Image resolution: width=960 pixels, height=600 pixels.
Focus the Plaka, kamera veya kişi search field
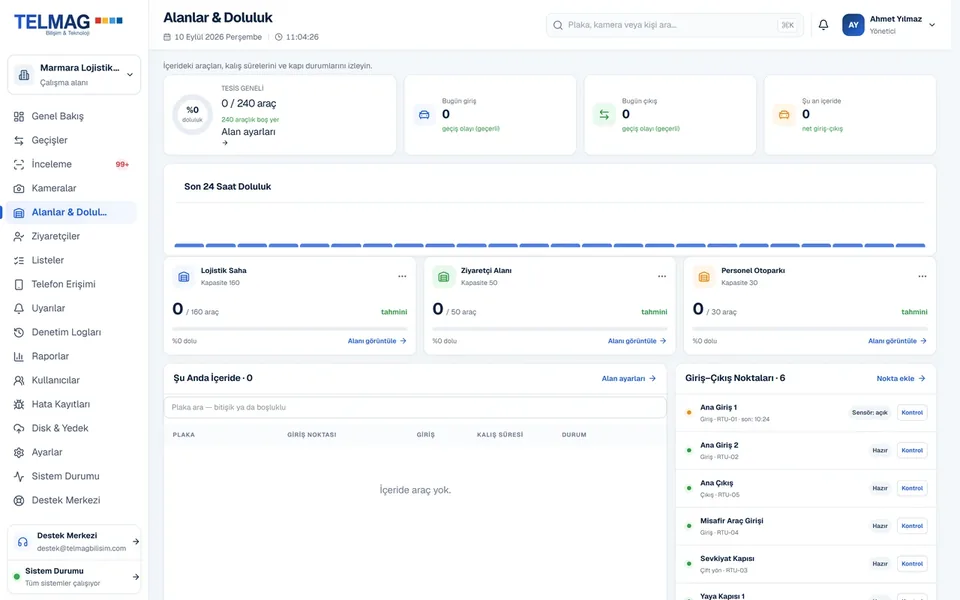click(675, 25)
